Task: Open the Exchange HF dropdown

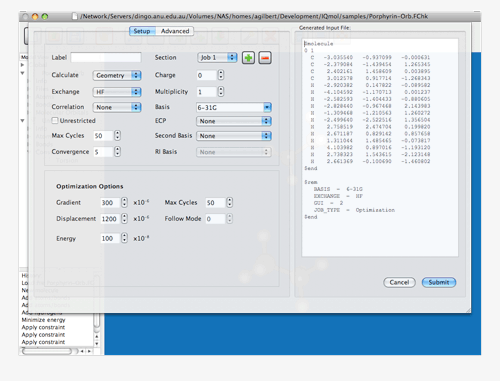Action: pyautogui.click(x=117, y=92)
